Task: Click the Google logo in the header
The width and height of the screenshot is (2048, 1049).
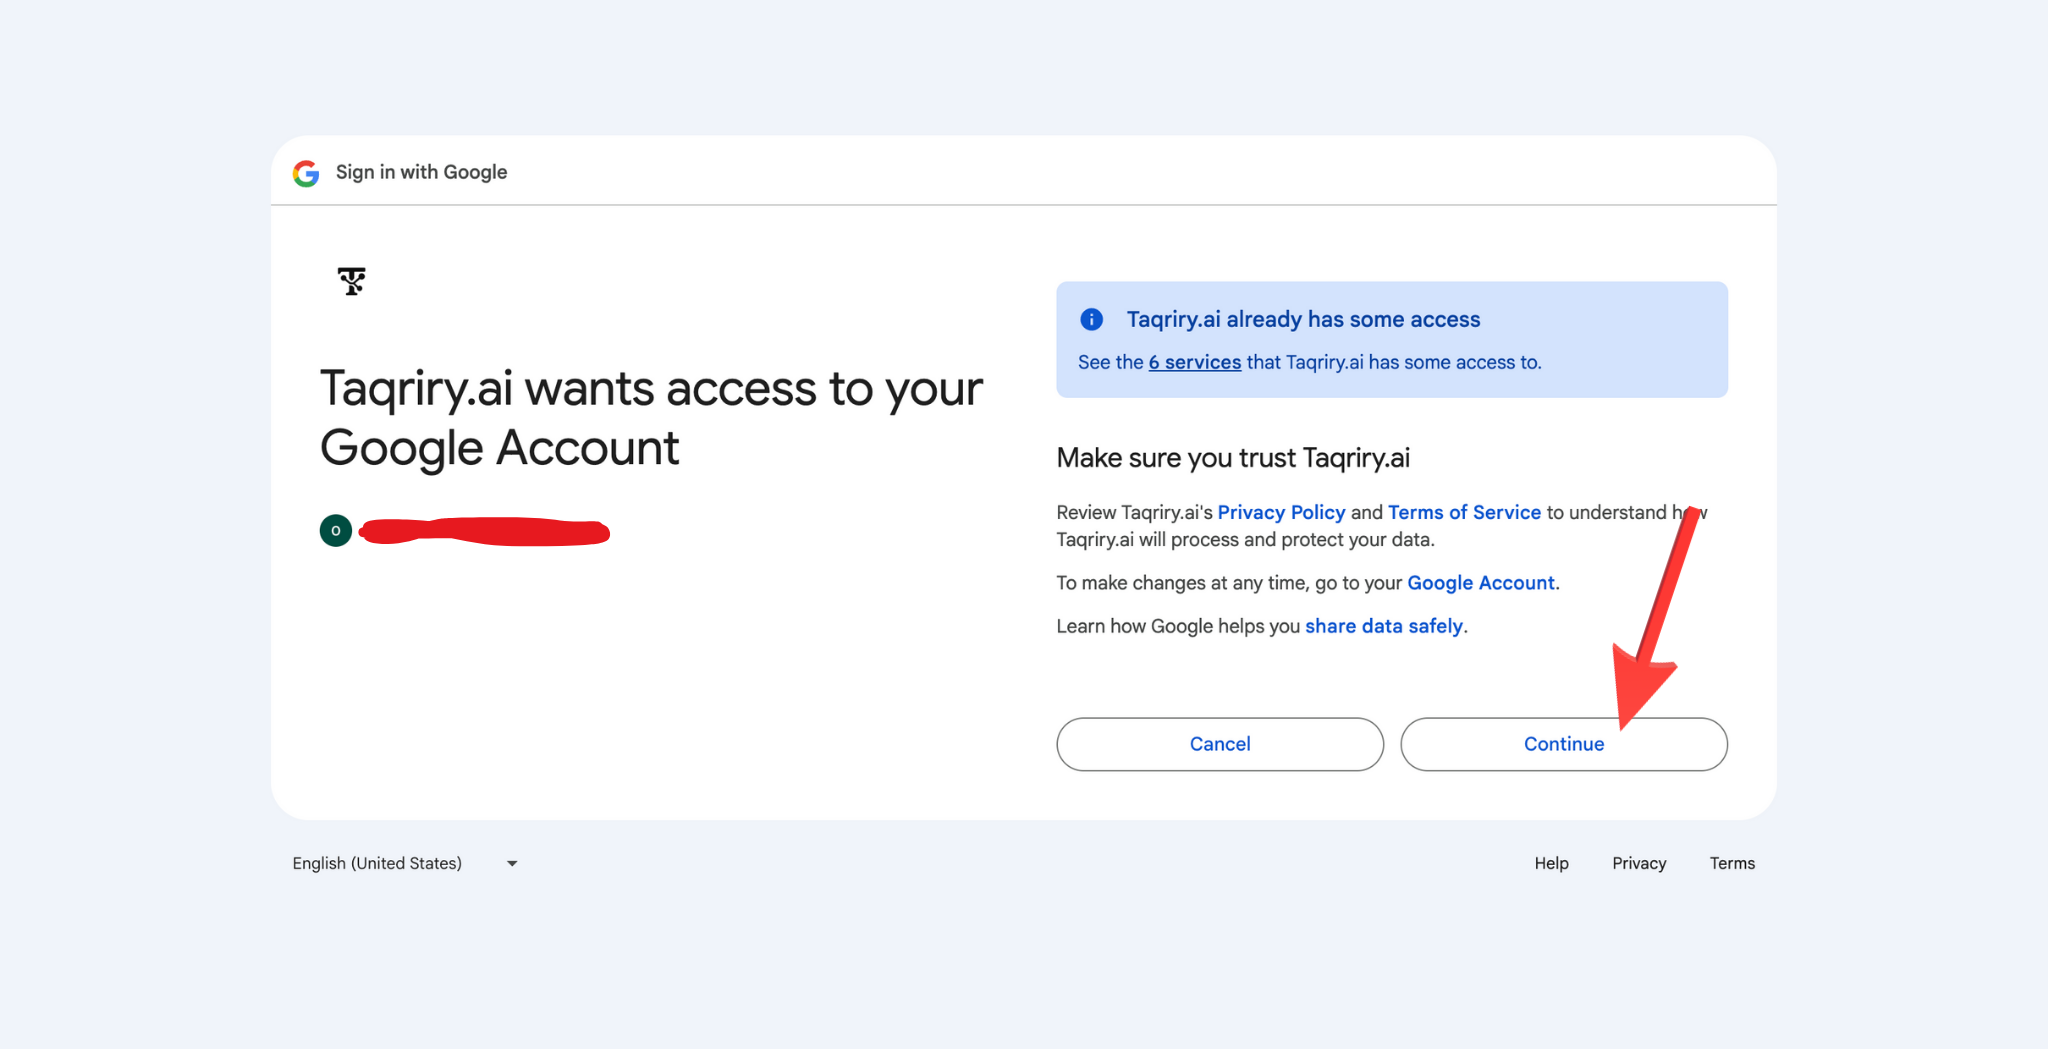Action: tap(306, 173)
